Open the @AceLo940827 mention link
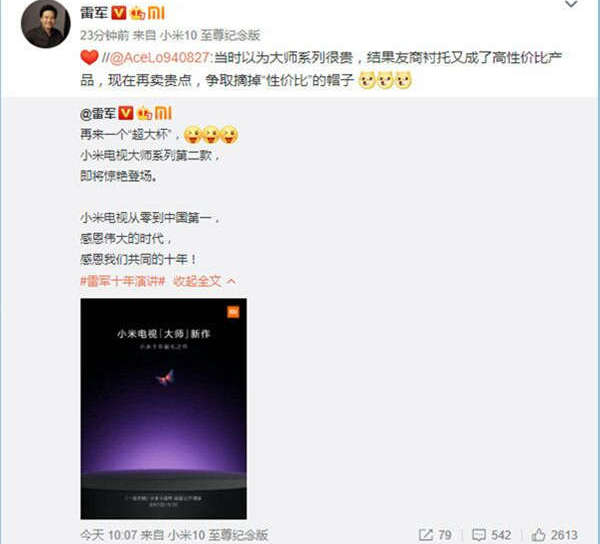600x544 pixels. tap(160, 58)
